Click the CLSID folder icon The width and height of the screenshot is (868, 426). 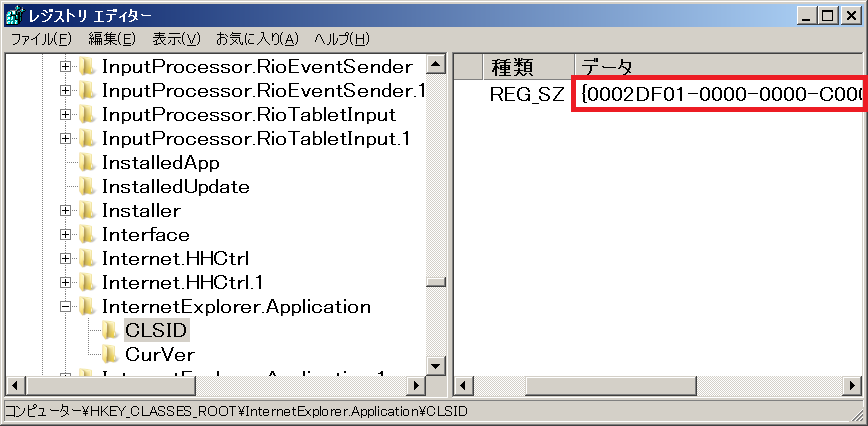tap(110, 330)
